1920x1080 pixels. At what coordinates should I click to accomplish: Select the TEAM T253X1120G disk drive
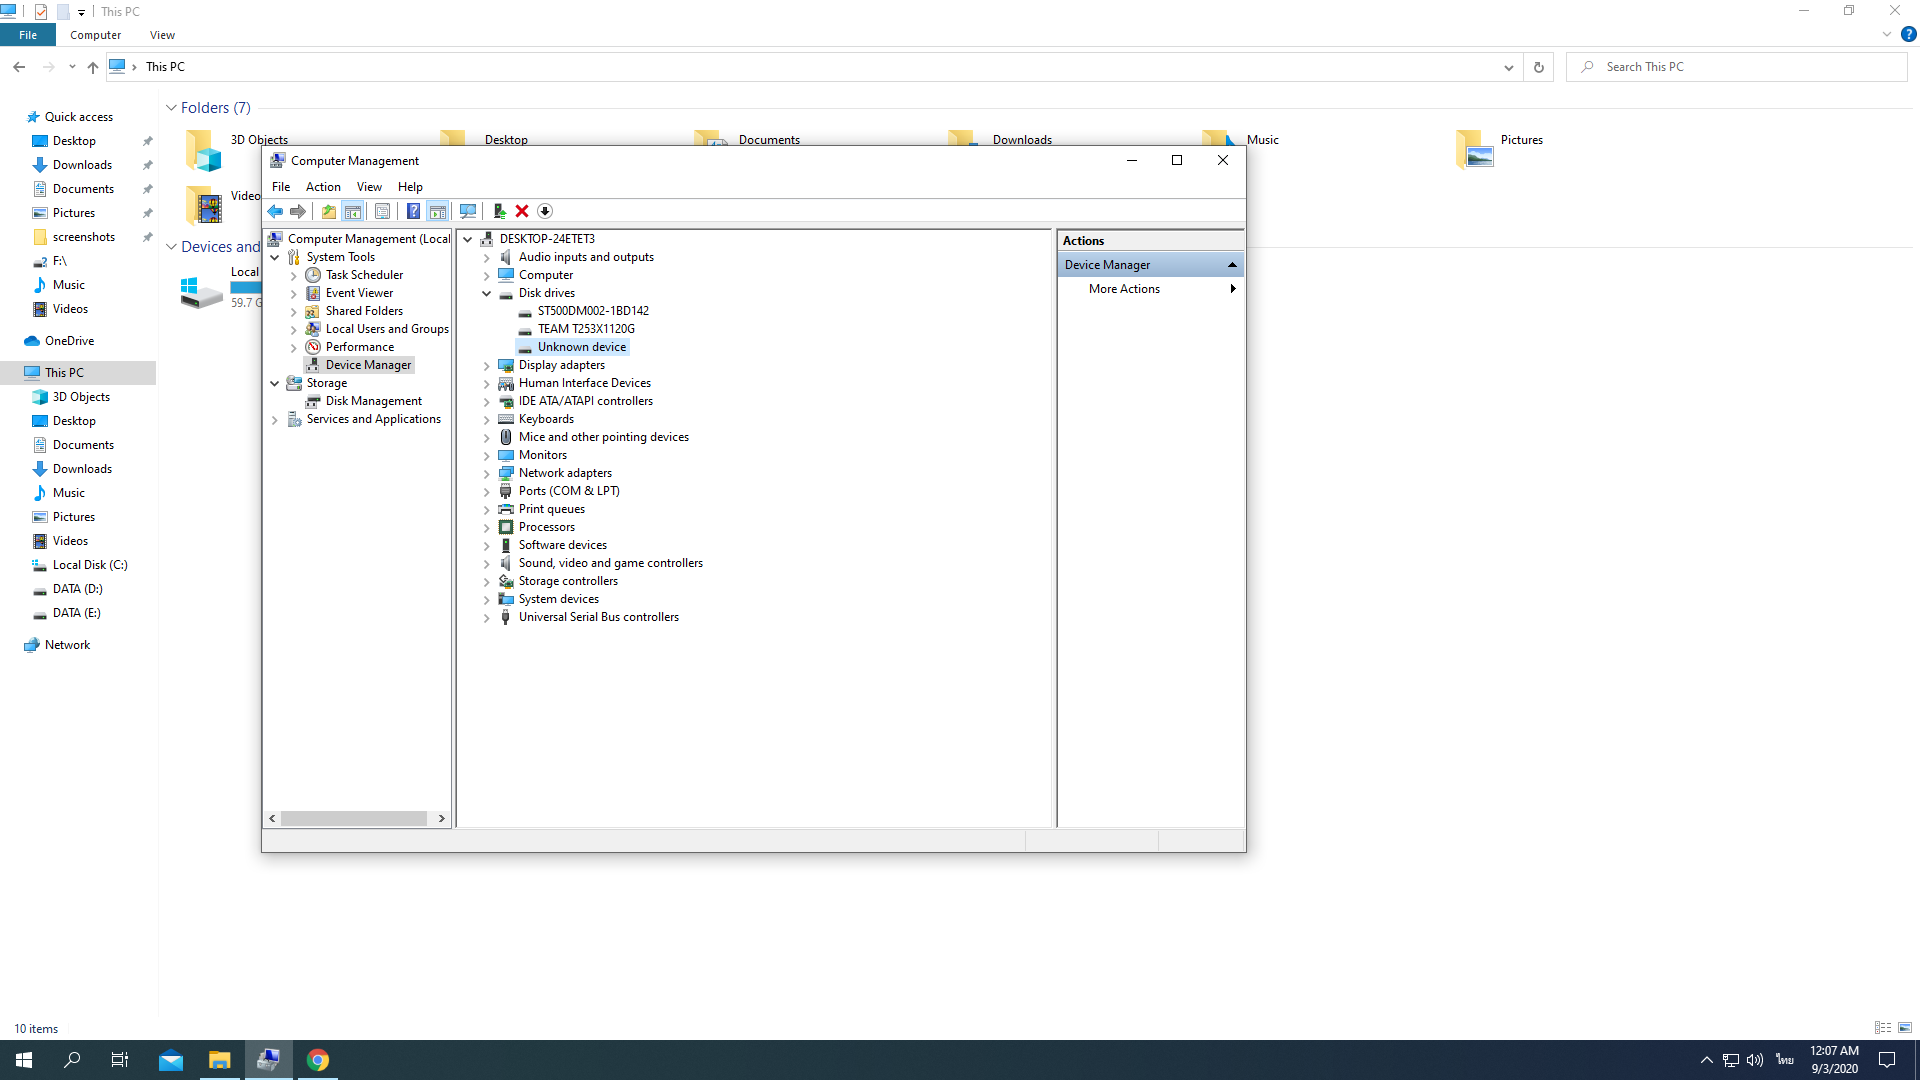[586, 329]
